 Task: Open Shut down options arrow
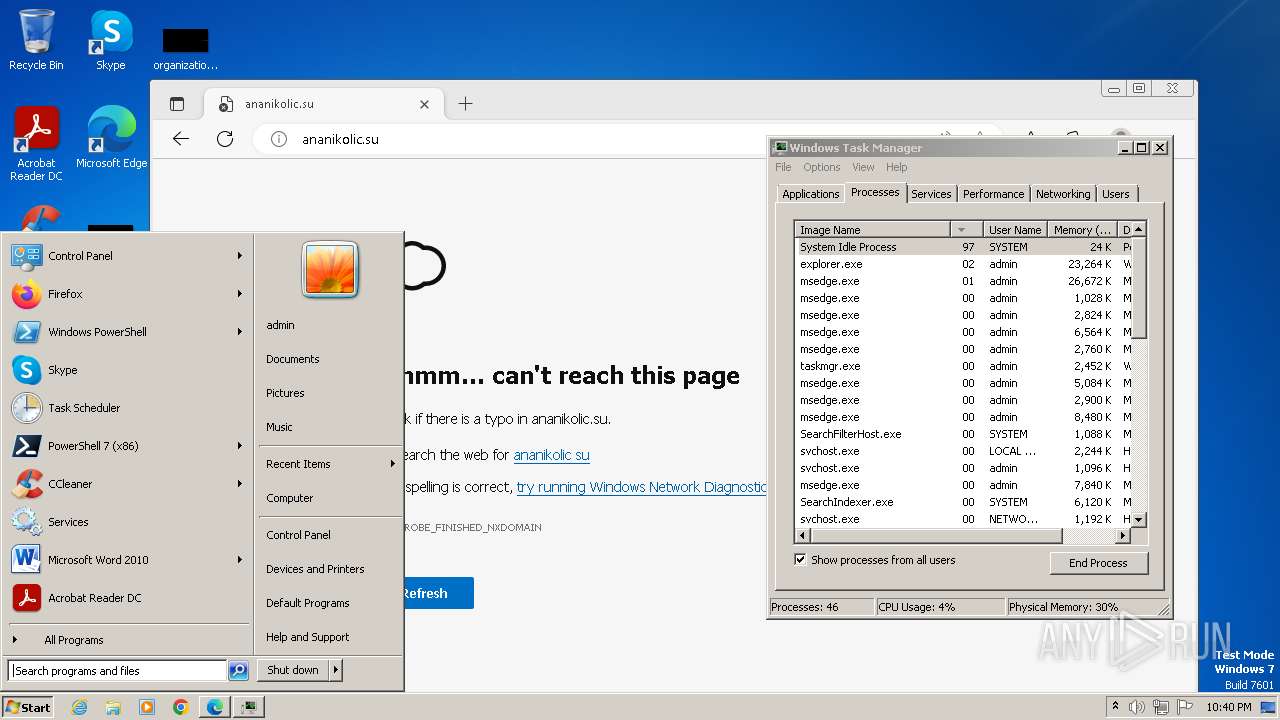[x=336, y=670]
